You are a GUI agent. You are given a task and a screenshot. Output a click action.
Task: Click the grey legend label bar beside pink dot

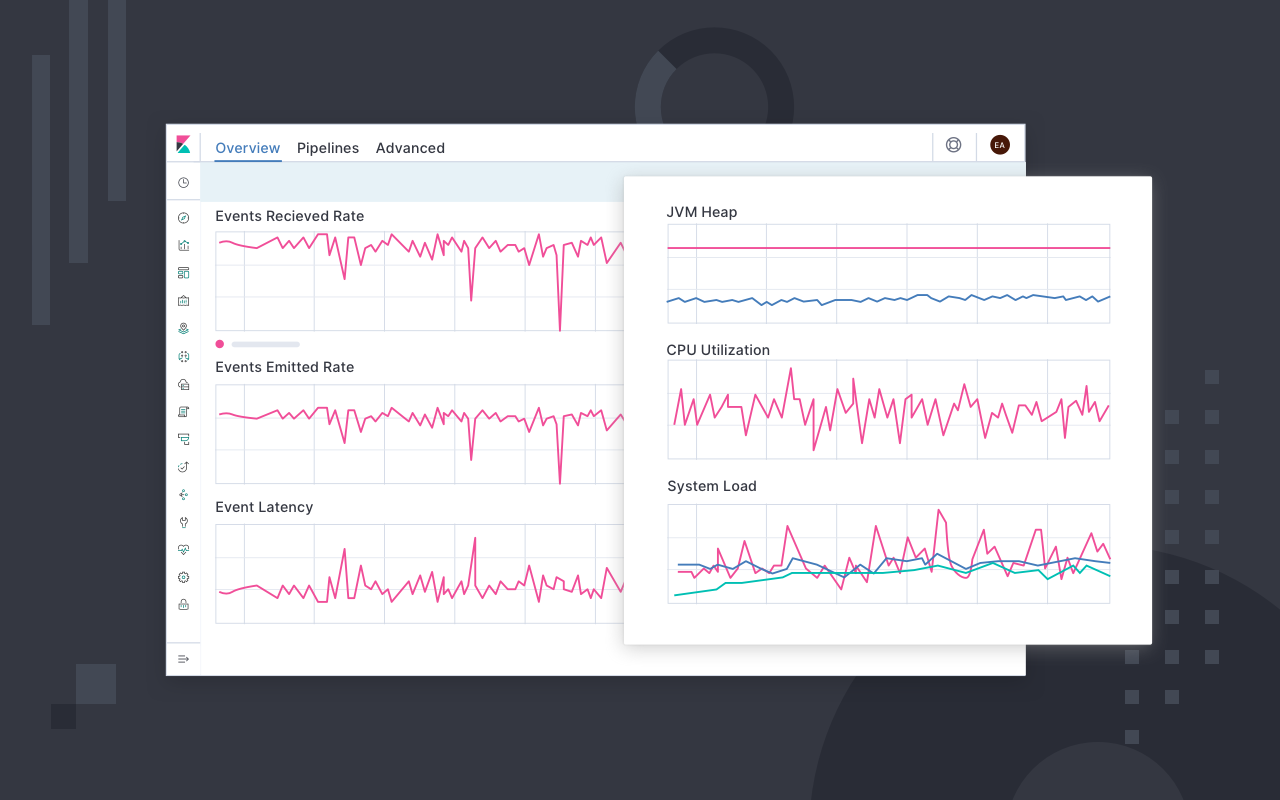pos(266,344)
